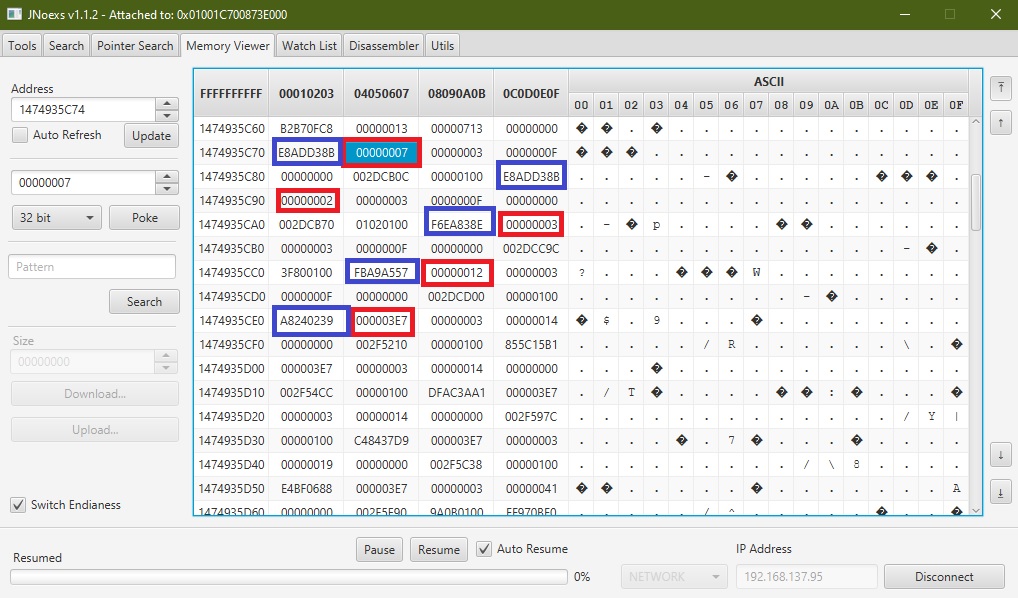1018x598 pixels.
Task: Click the poke value input field
Action: click(83, 182)
